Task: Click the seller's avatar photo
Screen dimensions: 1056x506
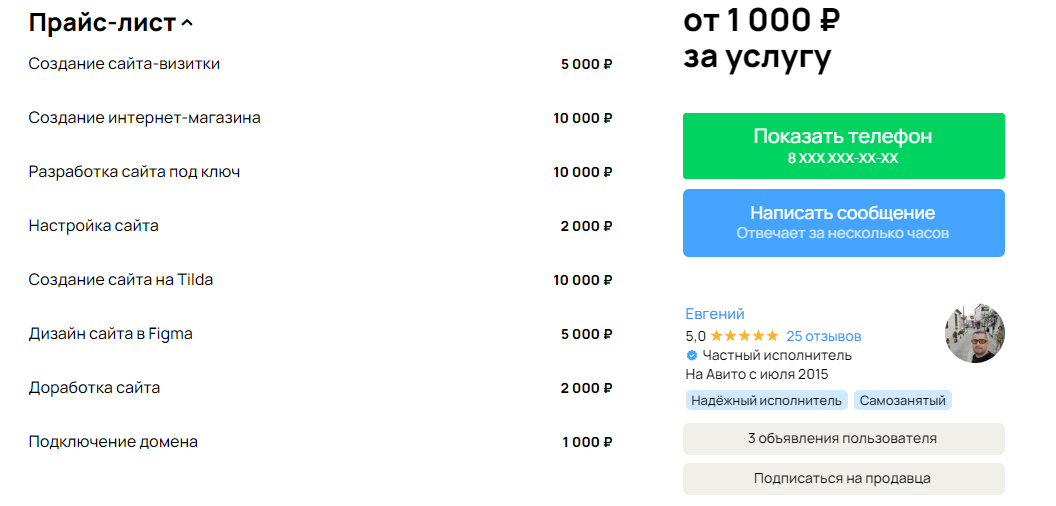Action: pyautogui.click(x=975, y=333)
